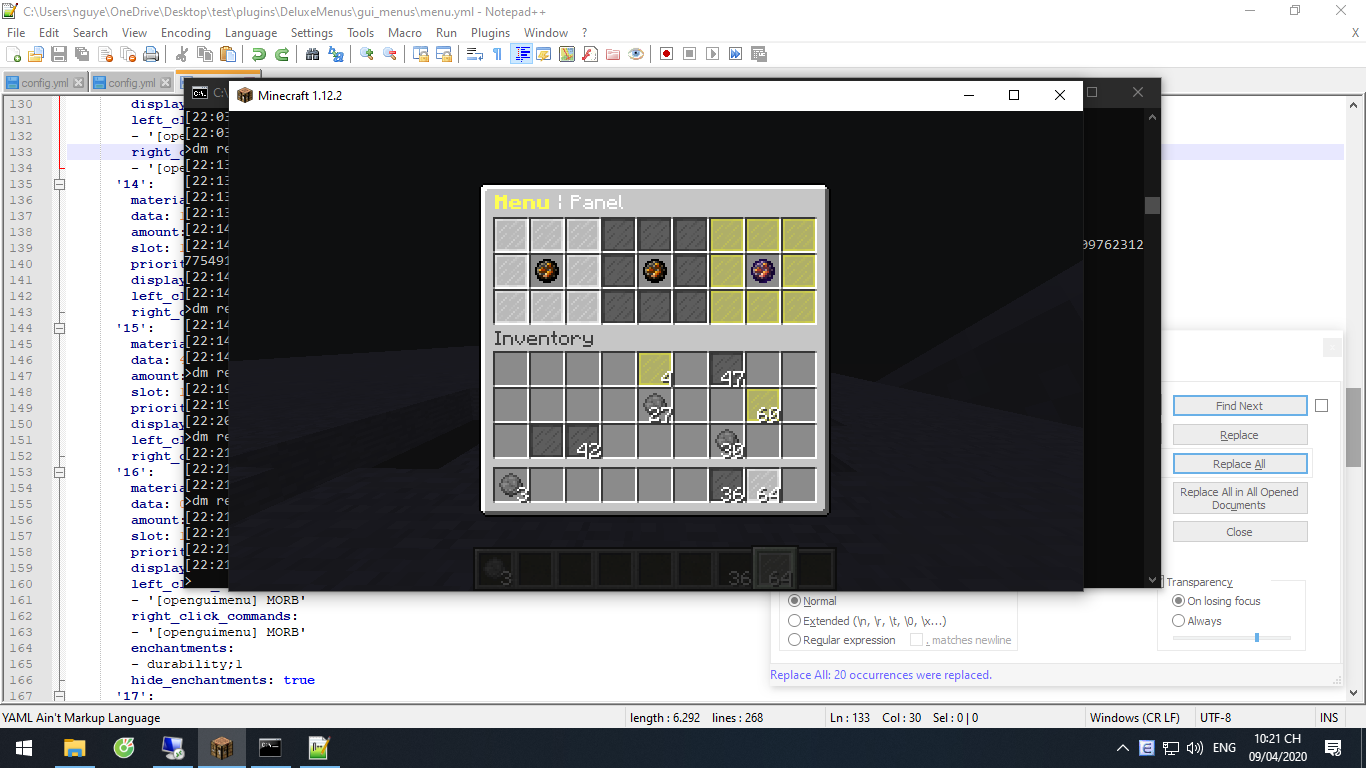Collapse the fold at line 167

pos(59,696)
